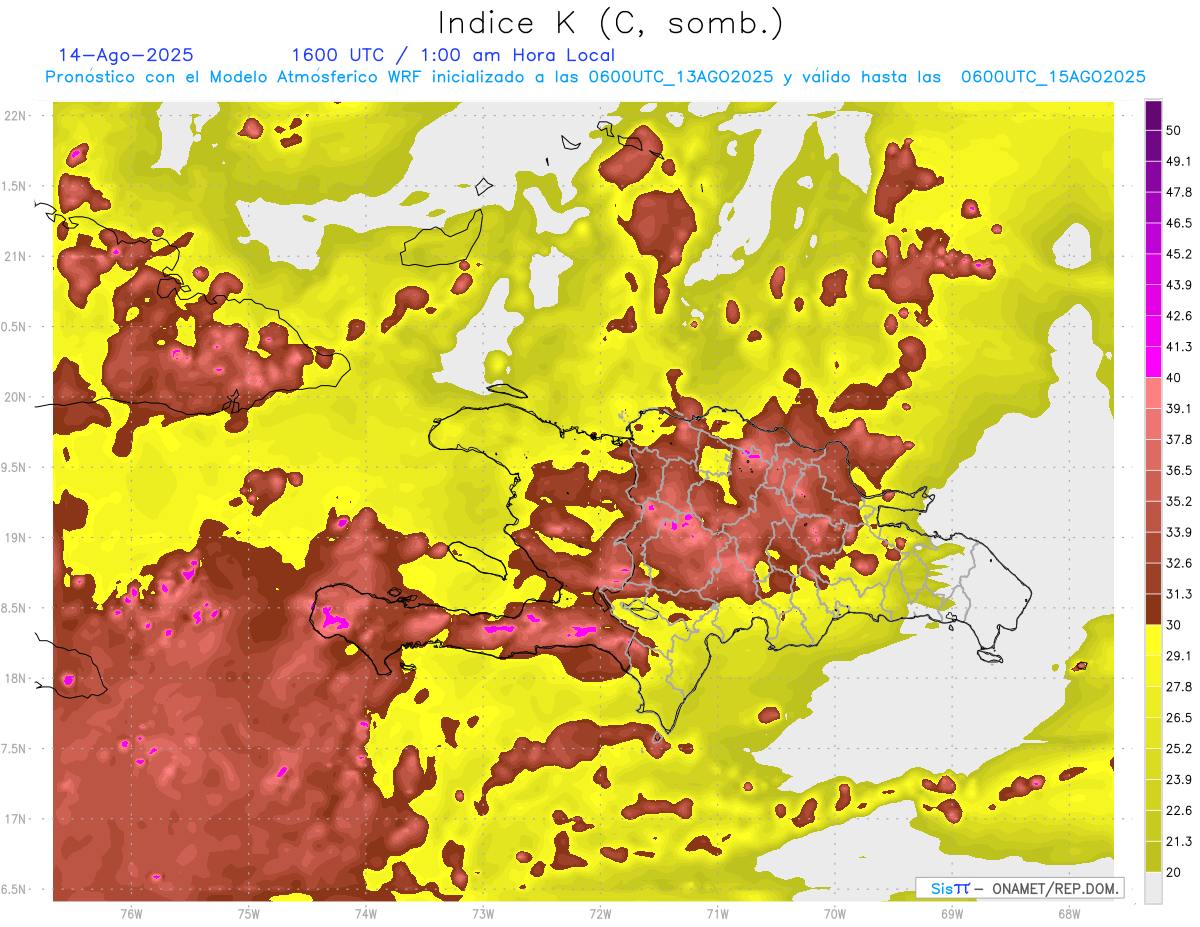The image size is (1200, 927).
Task: Click the "50" value on the color scale
Action: [1174, 130]
